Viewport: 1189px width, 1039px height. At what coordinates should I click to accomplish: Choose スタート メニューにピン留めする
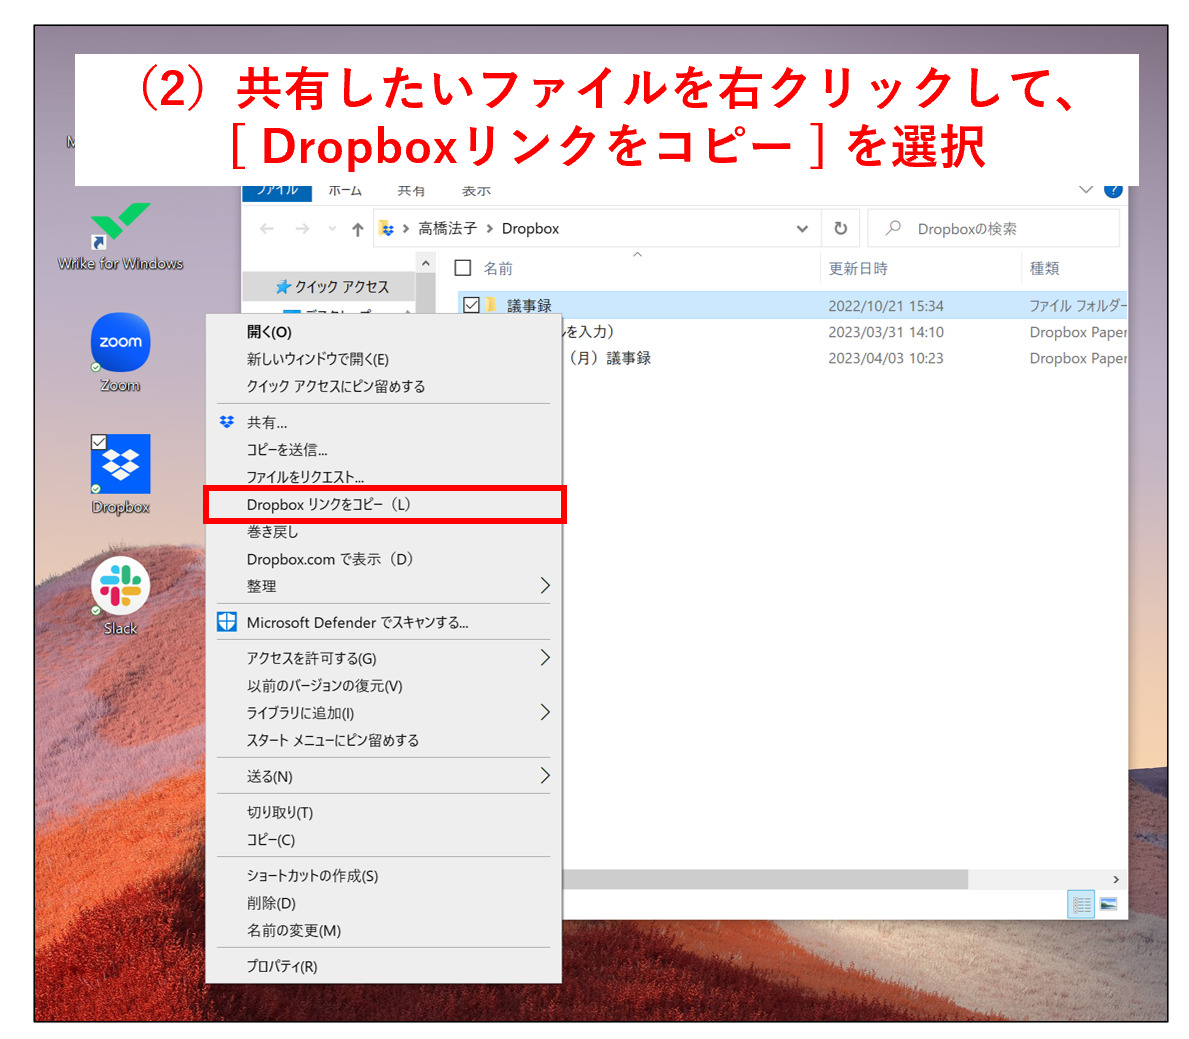click(x=384, y=740)
